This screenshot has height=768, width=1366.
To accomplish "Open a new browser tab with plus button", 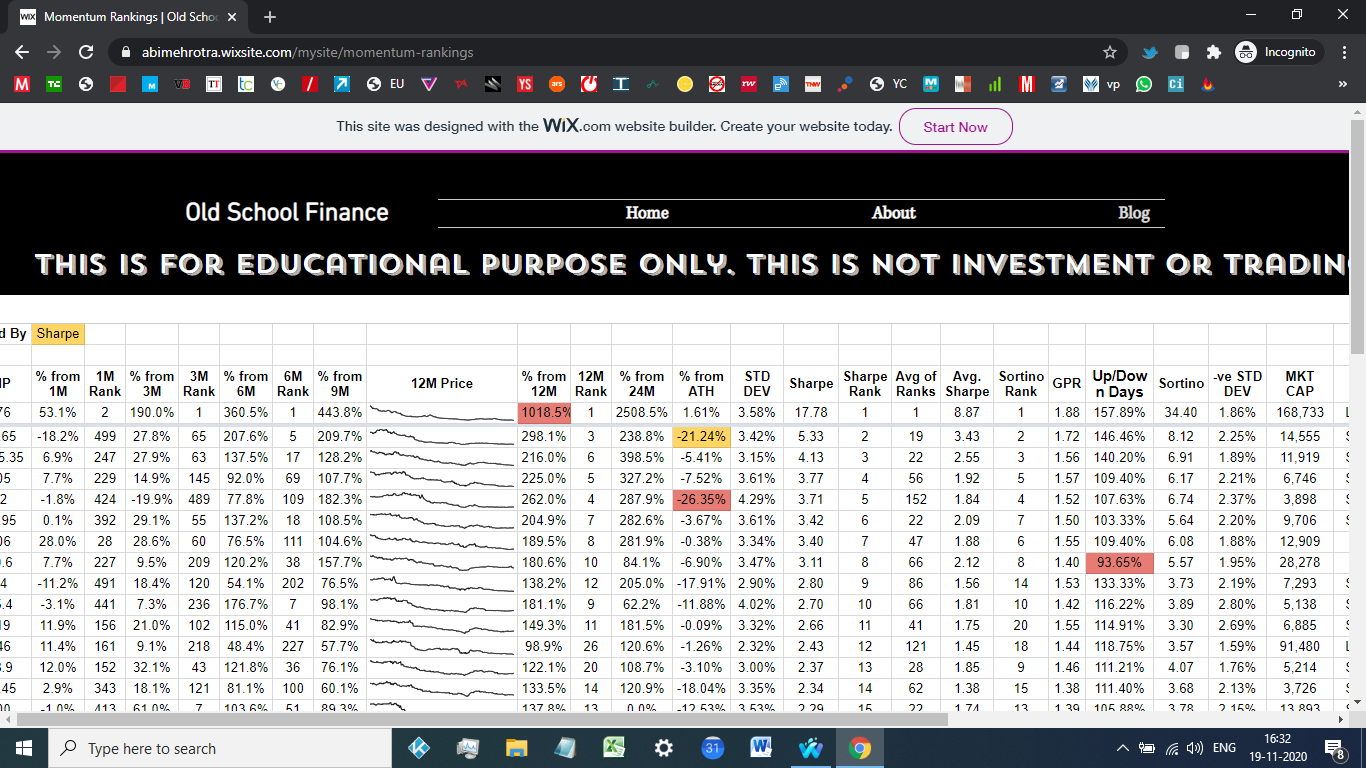I will point(270,17).
